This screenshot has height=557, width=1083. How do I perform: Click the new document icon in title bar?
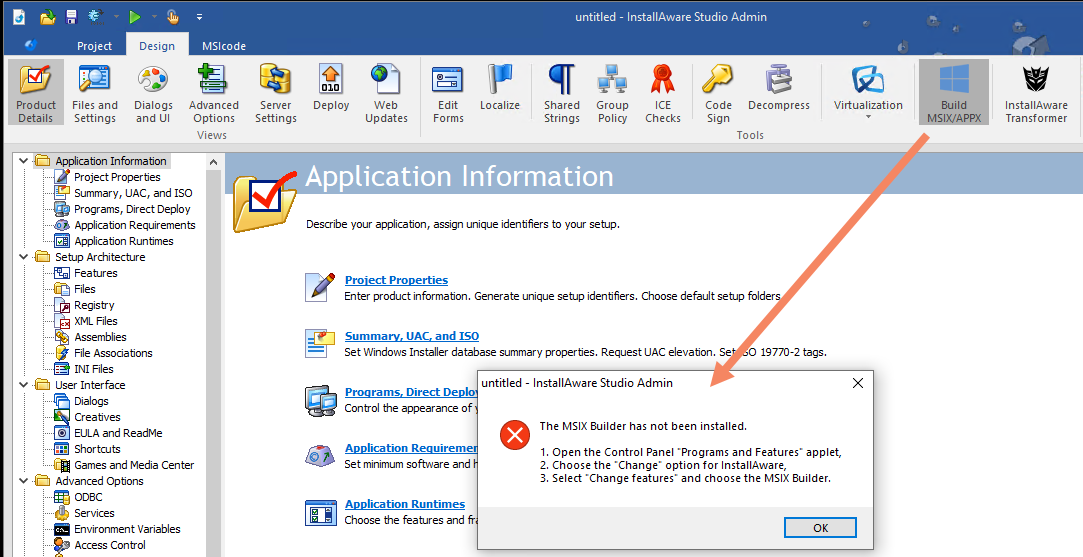click(19, 17)
